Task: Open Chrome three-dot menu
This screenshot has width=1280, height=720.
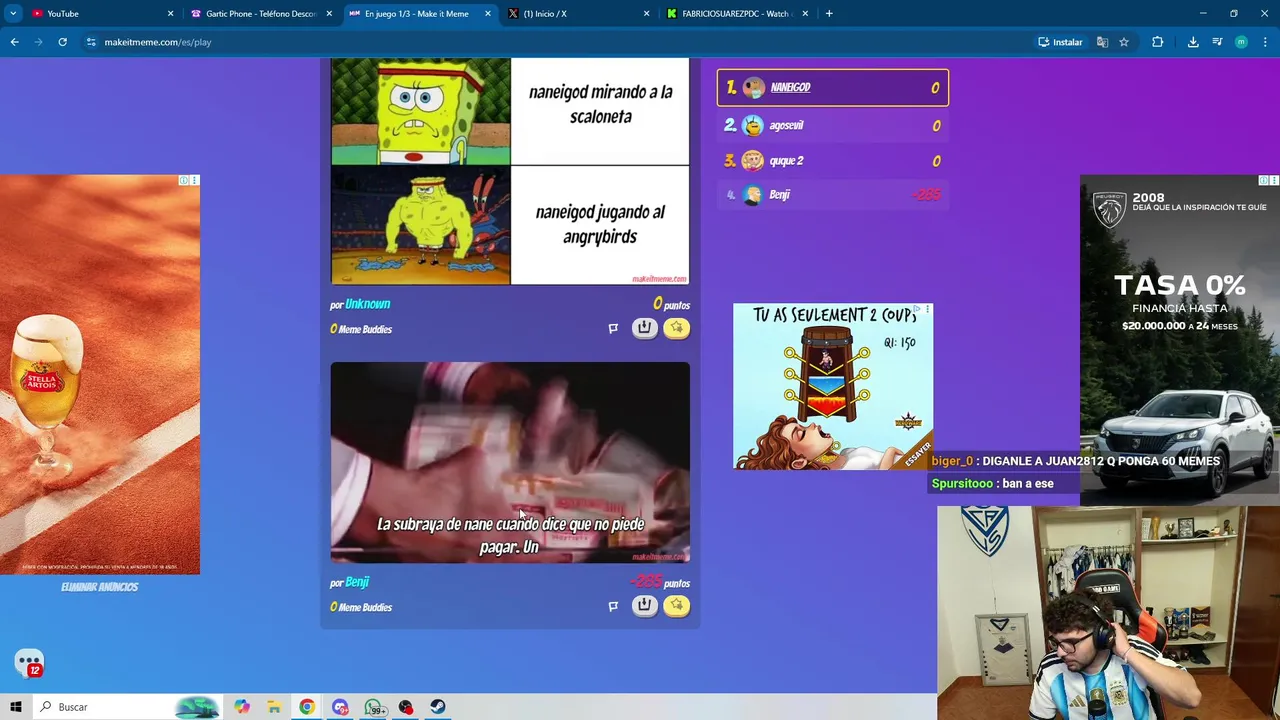Action: pyautogui.click(x=1266, y=42)
